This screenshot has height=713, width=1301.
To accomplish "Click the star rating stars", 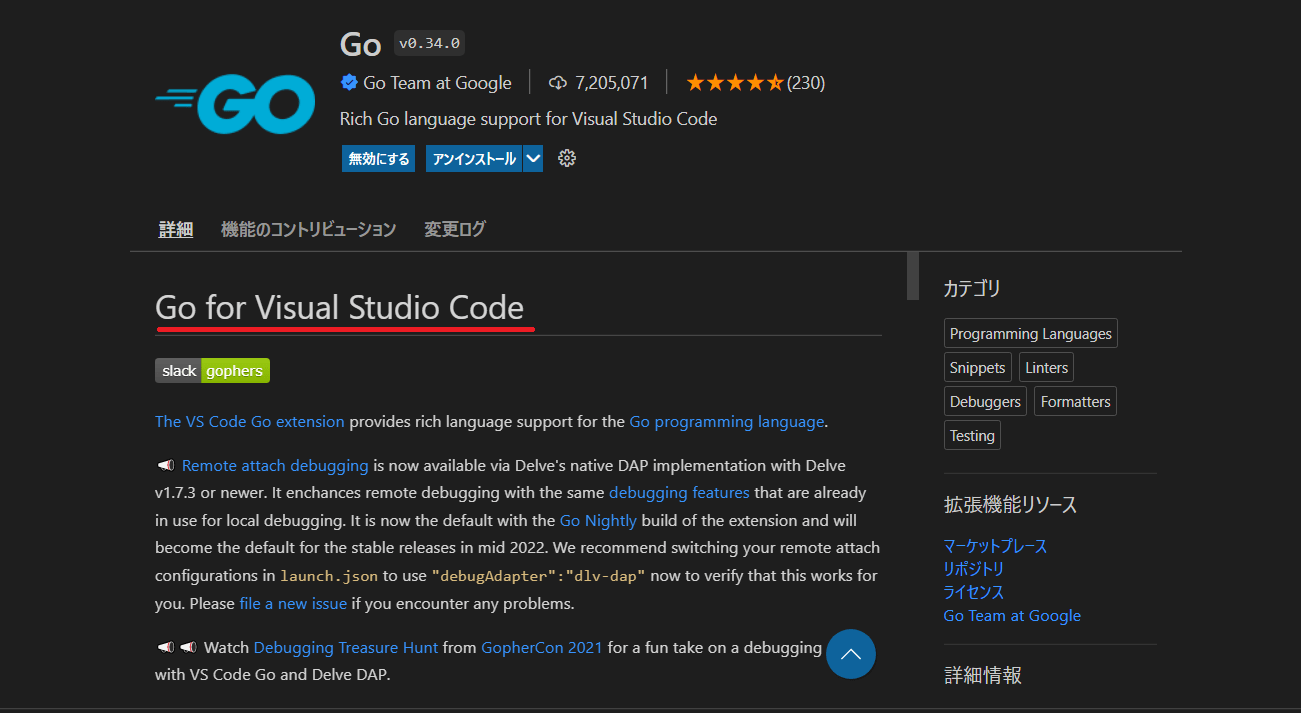I will (x=735, y=83).
